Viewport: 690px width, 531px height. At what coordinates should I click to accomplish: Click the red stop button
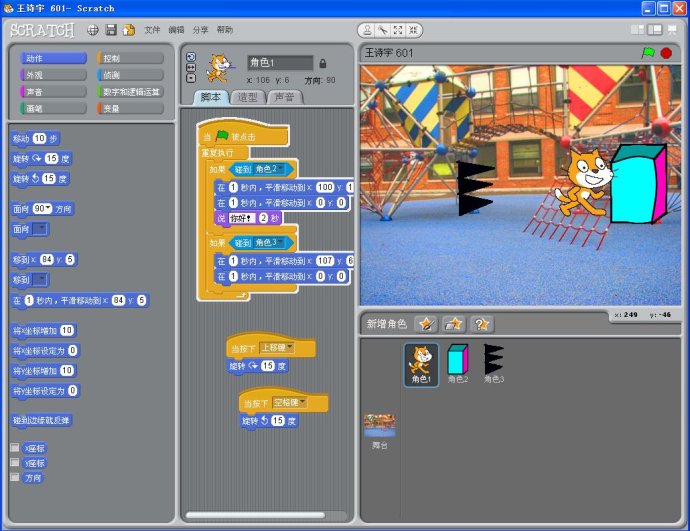(666, 53)
